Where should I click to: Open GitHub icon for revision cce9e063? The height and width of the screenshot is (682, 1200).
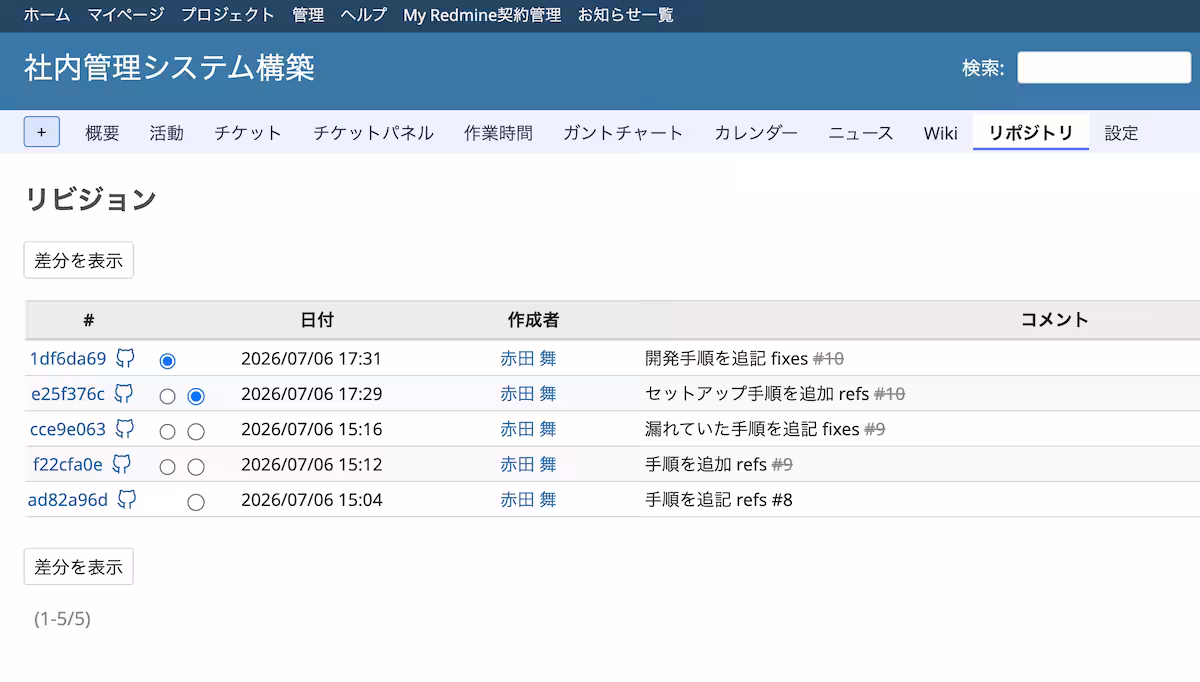pyautogui.click(x=125, y=429)
